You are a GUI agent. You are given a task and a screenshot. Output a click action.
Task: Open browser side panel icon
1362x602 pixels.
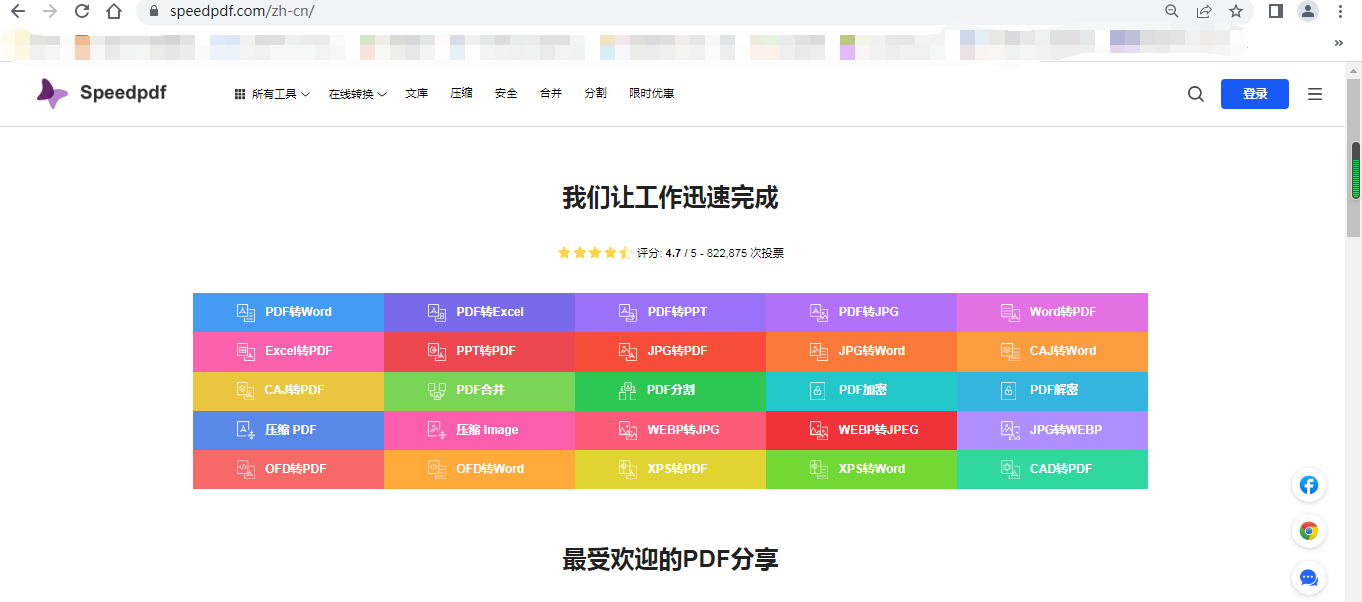[x=1276, y=11]
